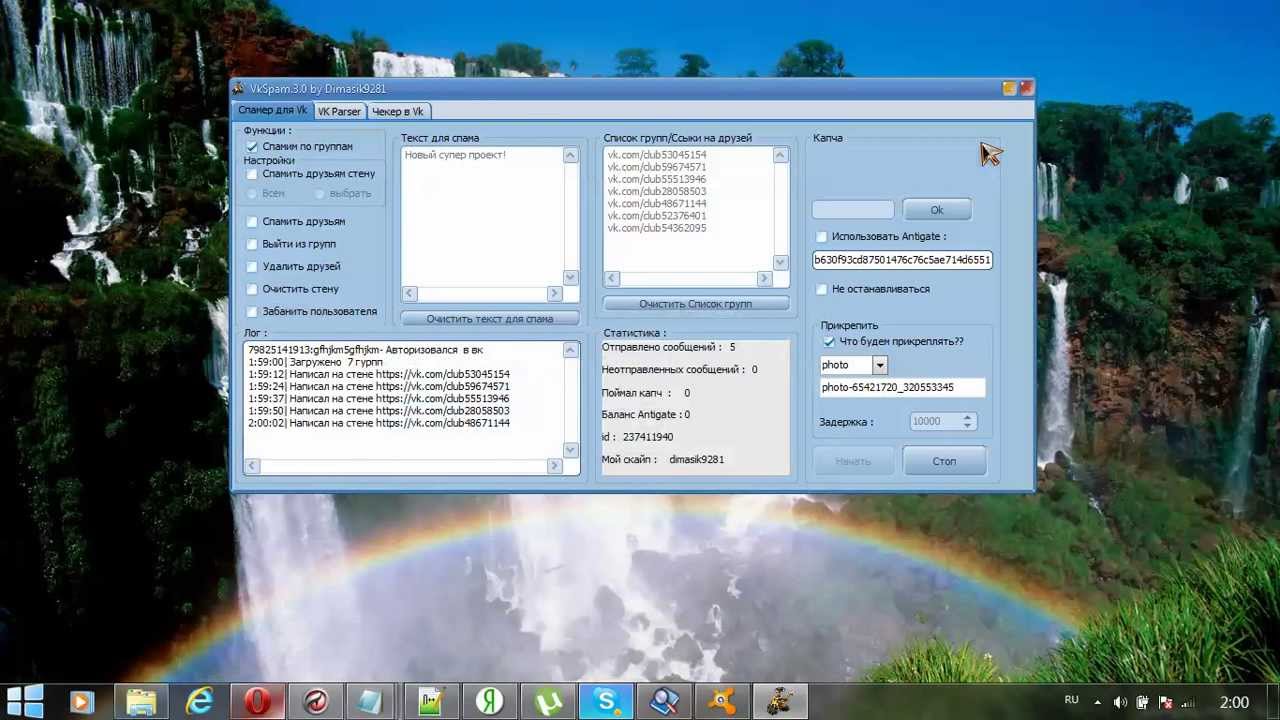This screenshot has height=720, width=1280.
Task: Click 'Очистить текст для спама' button
Action: pyautogui.click(x=490, y=319)
